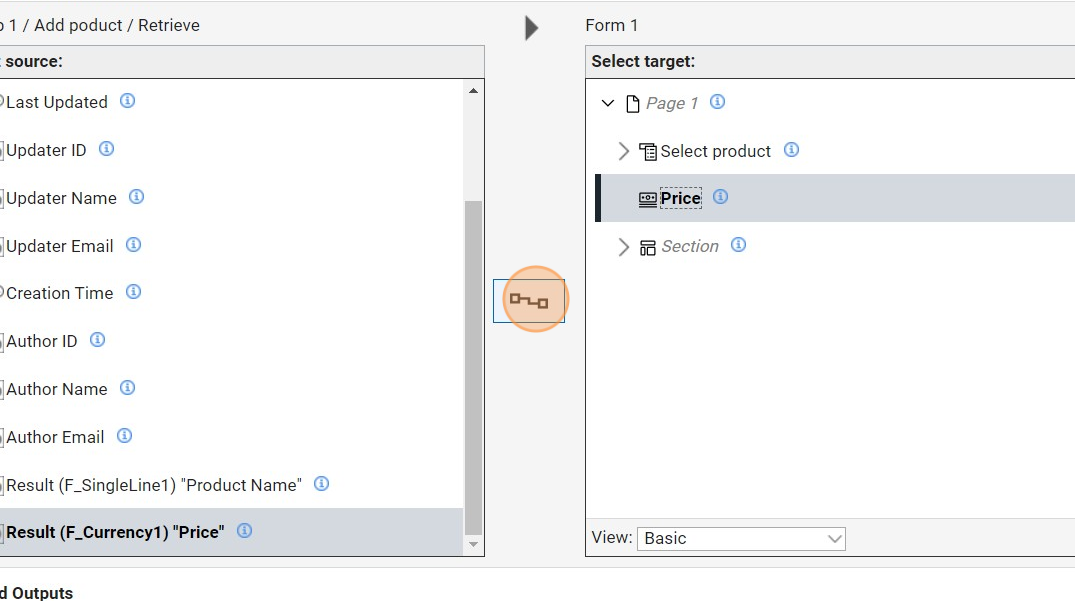This screenshot has width=1075, height=601.
Task: Click info icon next to Last Updated
Action: click(x=128, y=101)
